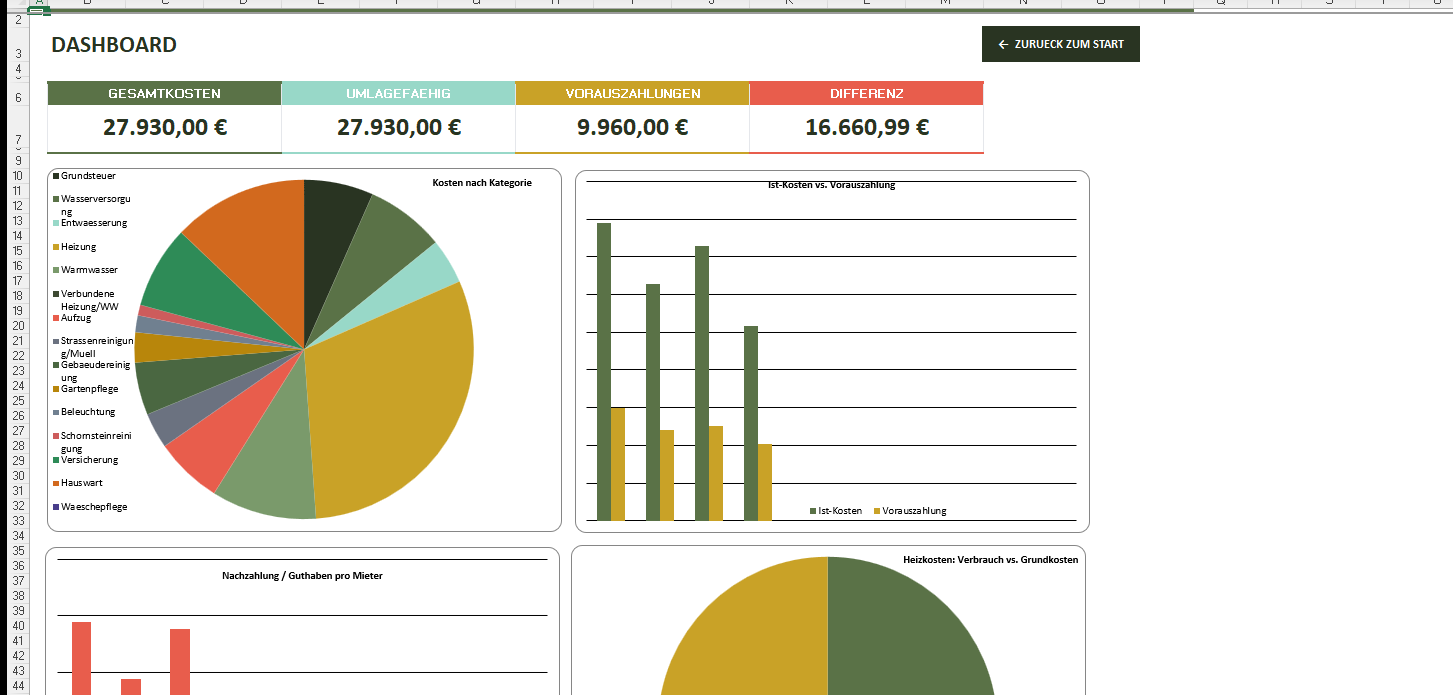Select the 'Nachzahlung / Guthaben pro Mieter' chart title
This screenshot has width=1453, height=695.
[302, 576]
